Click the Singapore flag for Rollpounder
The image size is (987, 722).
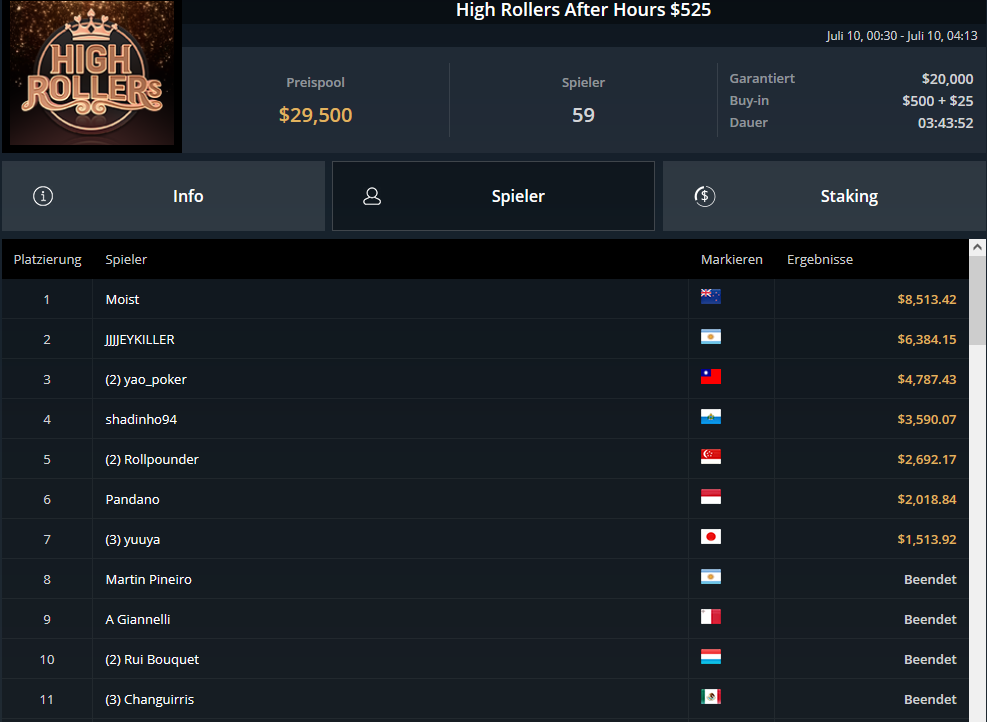[711, 456]
